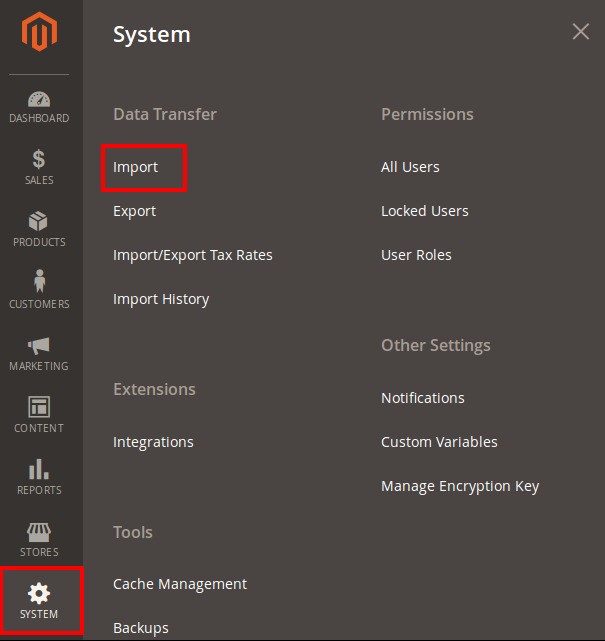Open the Sales dollar icon
605x641 pixels.
click(39, 160)
